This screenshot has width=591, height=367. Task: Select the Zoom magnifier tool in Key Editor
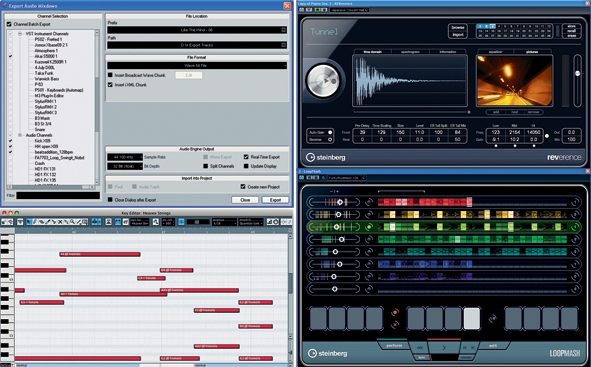coord(72,222)
